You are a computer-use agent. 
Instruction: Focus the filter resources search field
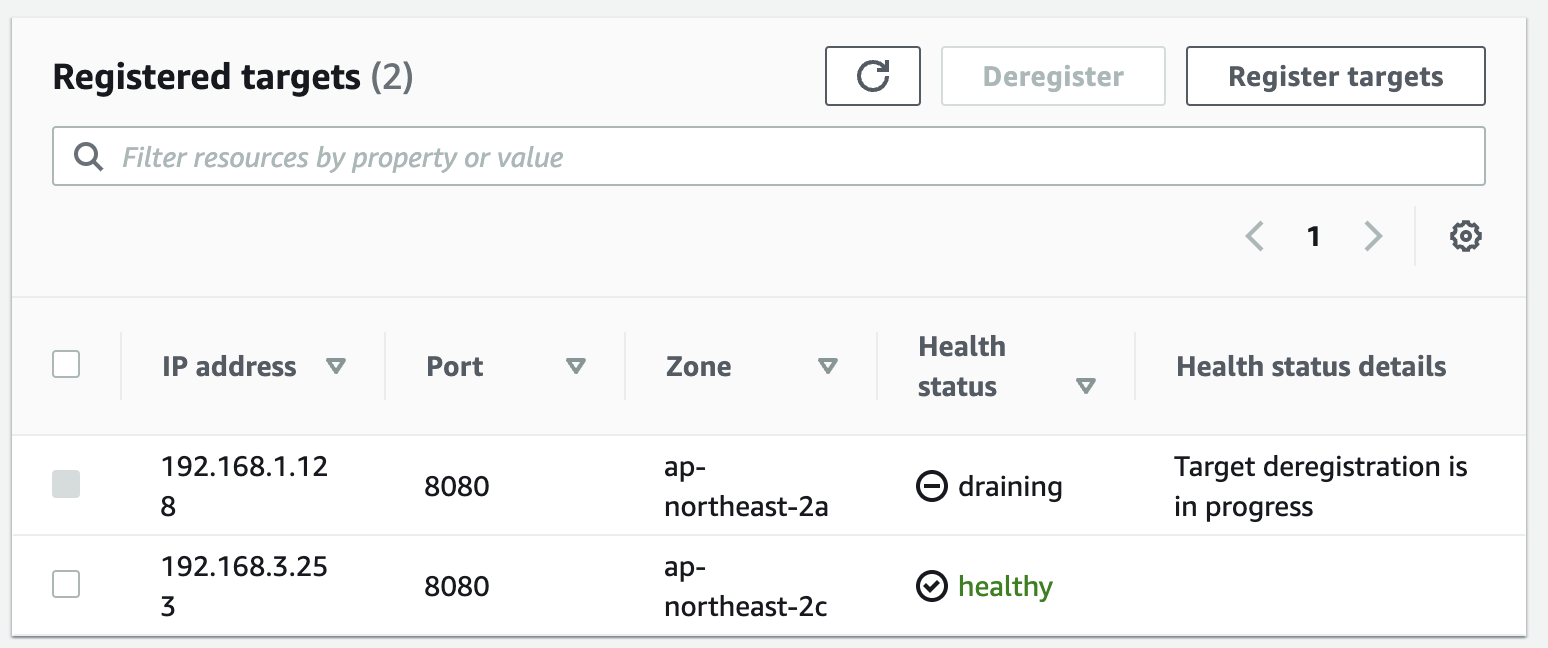click(x=790, y=157)
